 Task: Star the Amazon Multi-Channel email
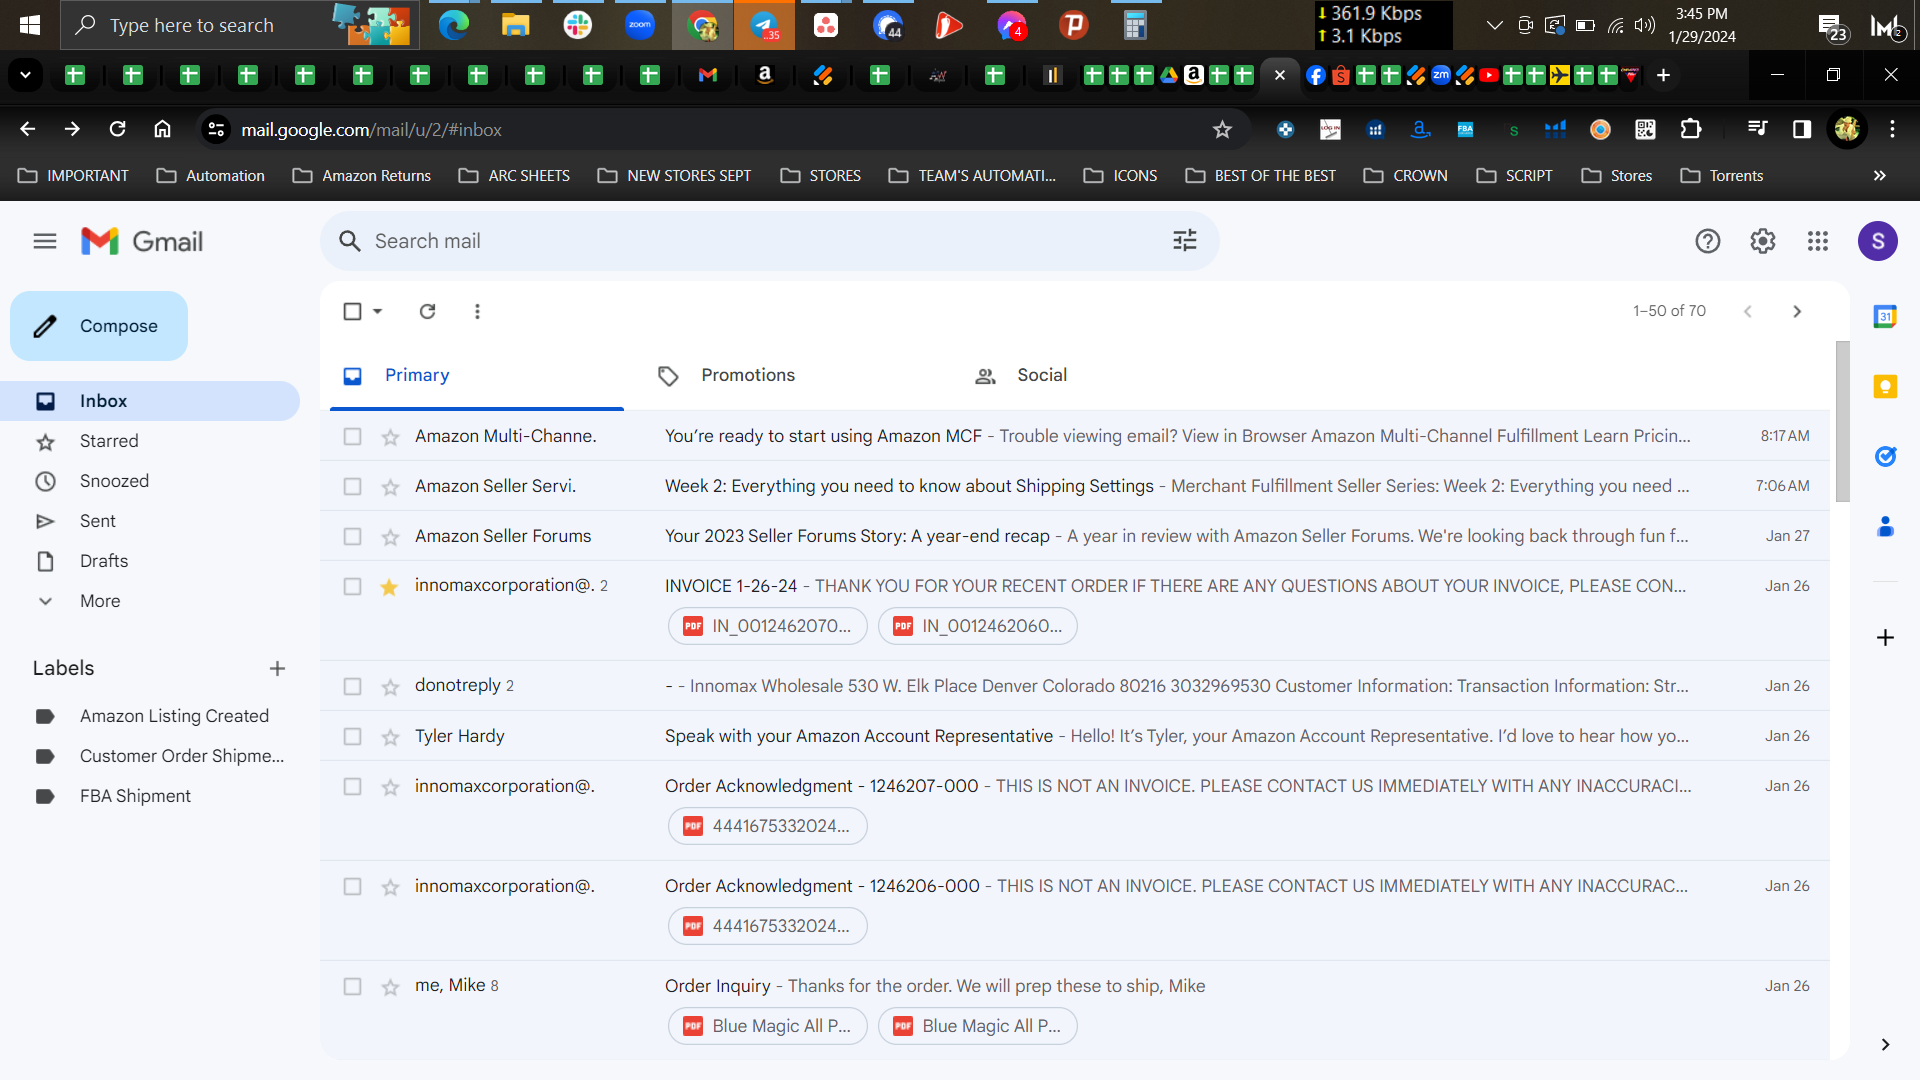point(390,437)
